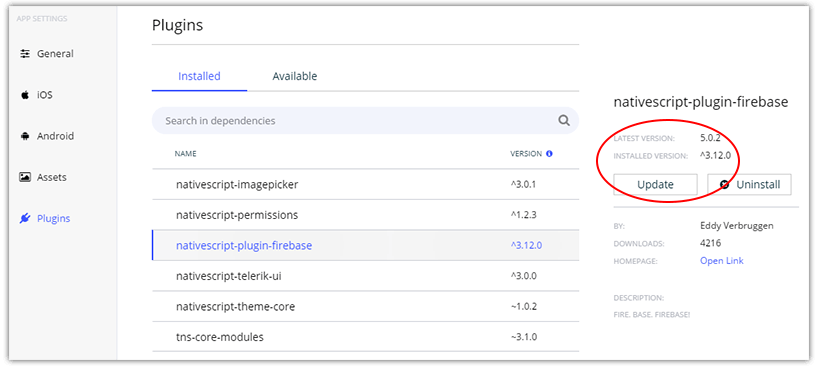Select nativescript-telerik-ui row
Image resolution: width=818 pixels, height=369 pixels.
tap(365, 276)
